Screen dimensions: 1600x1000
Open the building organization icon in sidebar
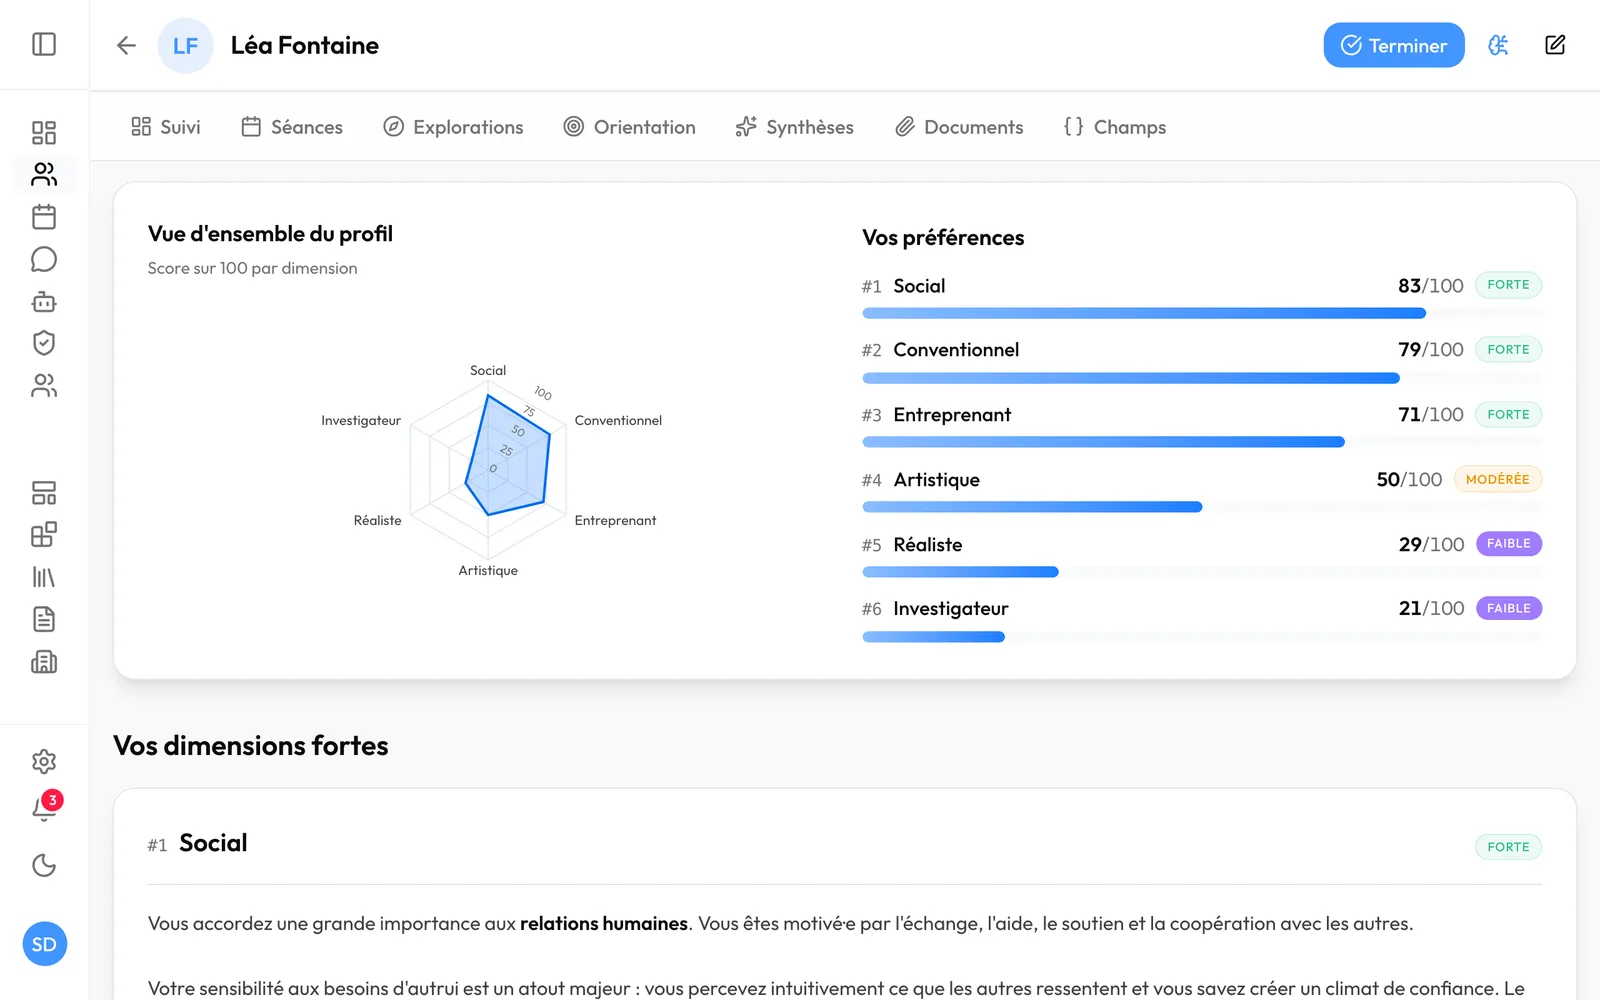(44, 661)
